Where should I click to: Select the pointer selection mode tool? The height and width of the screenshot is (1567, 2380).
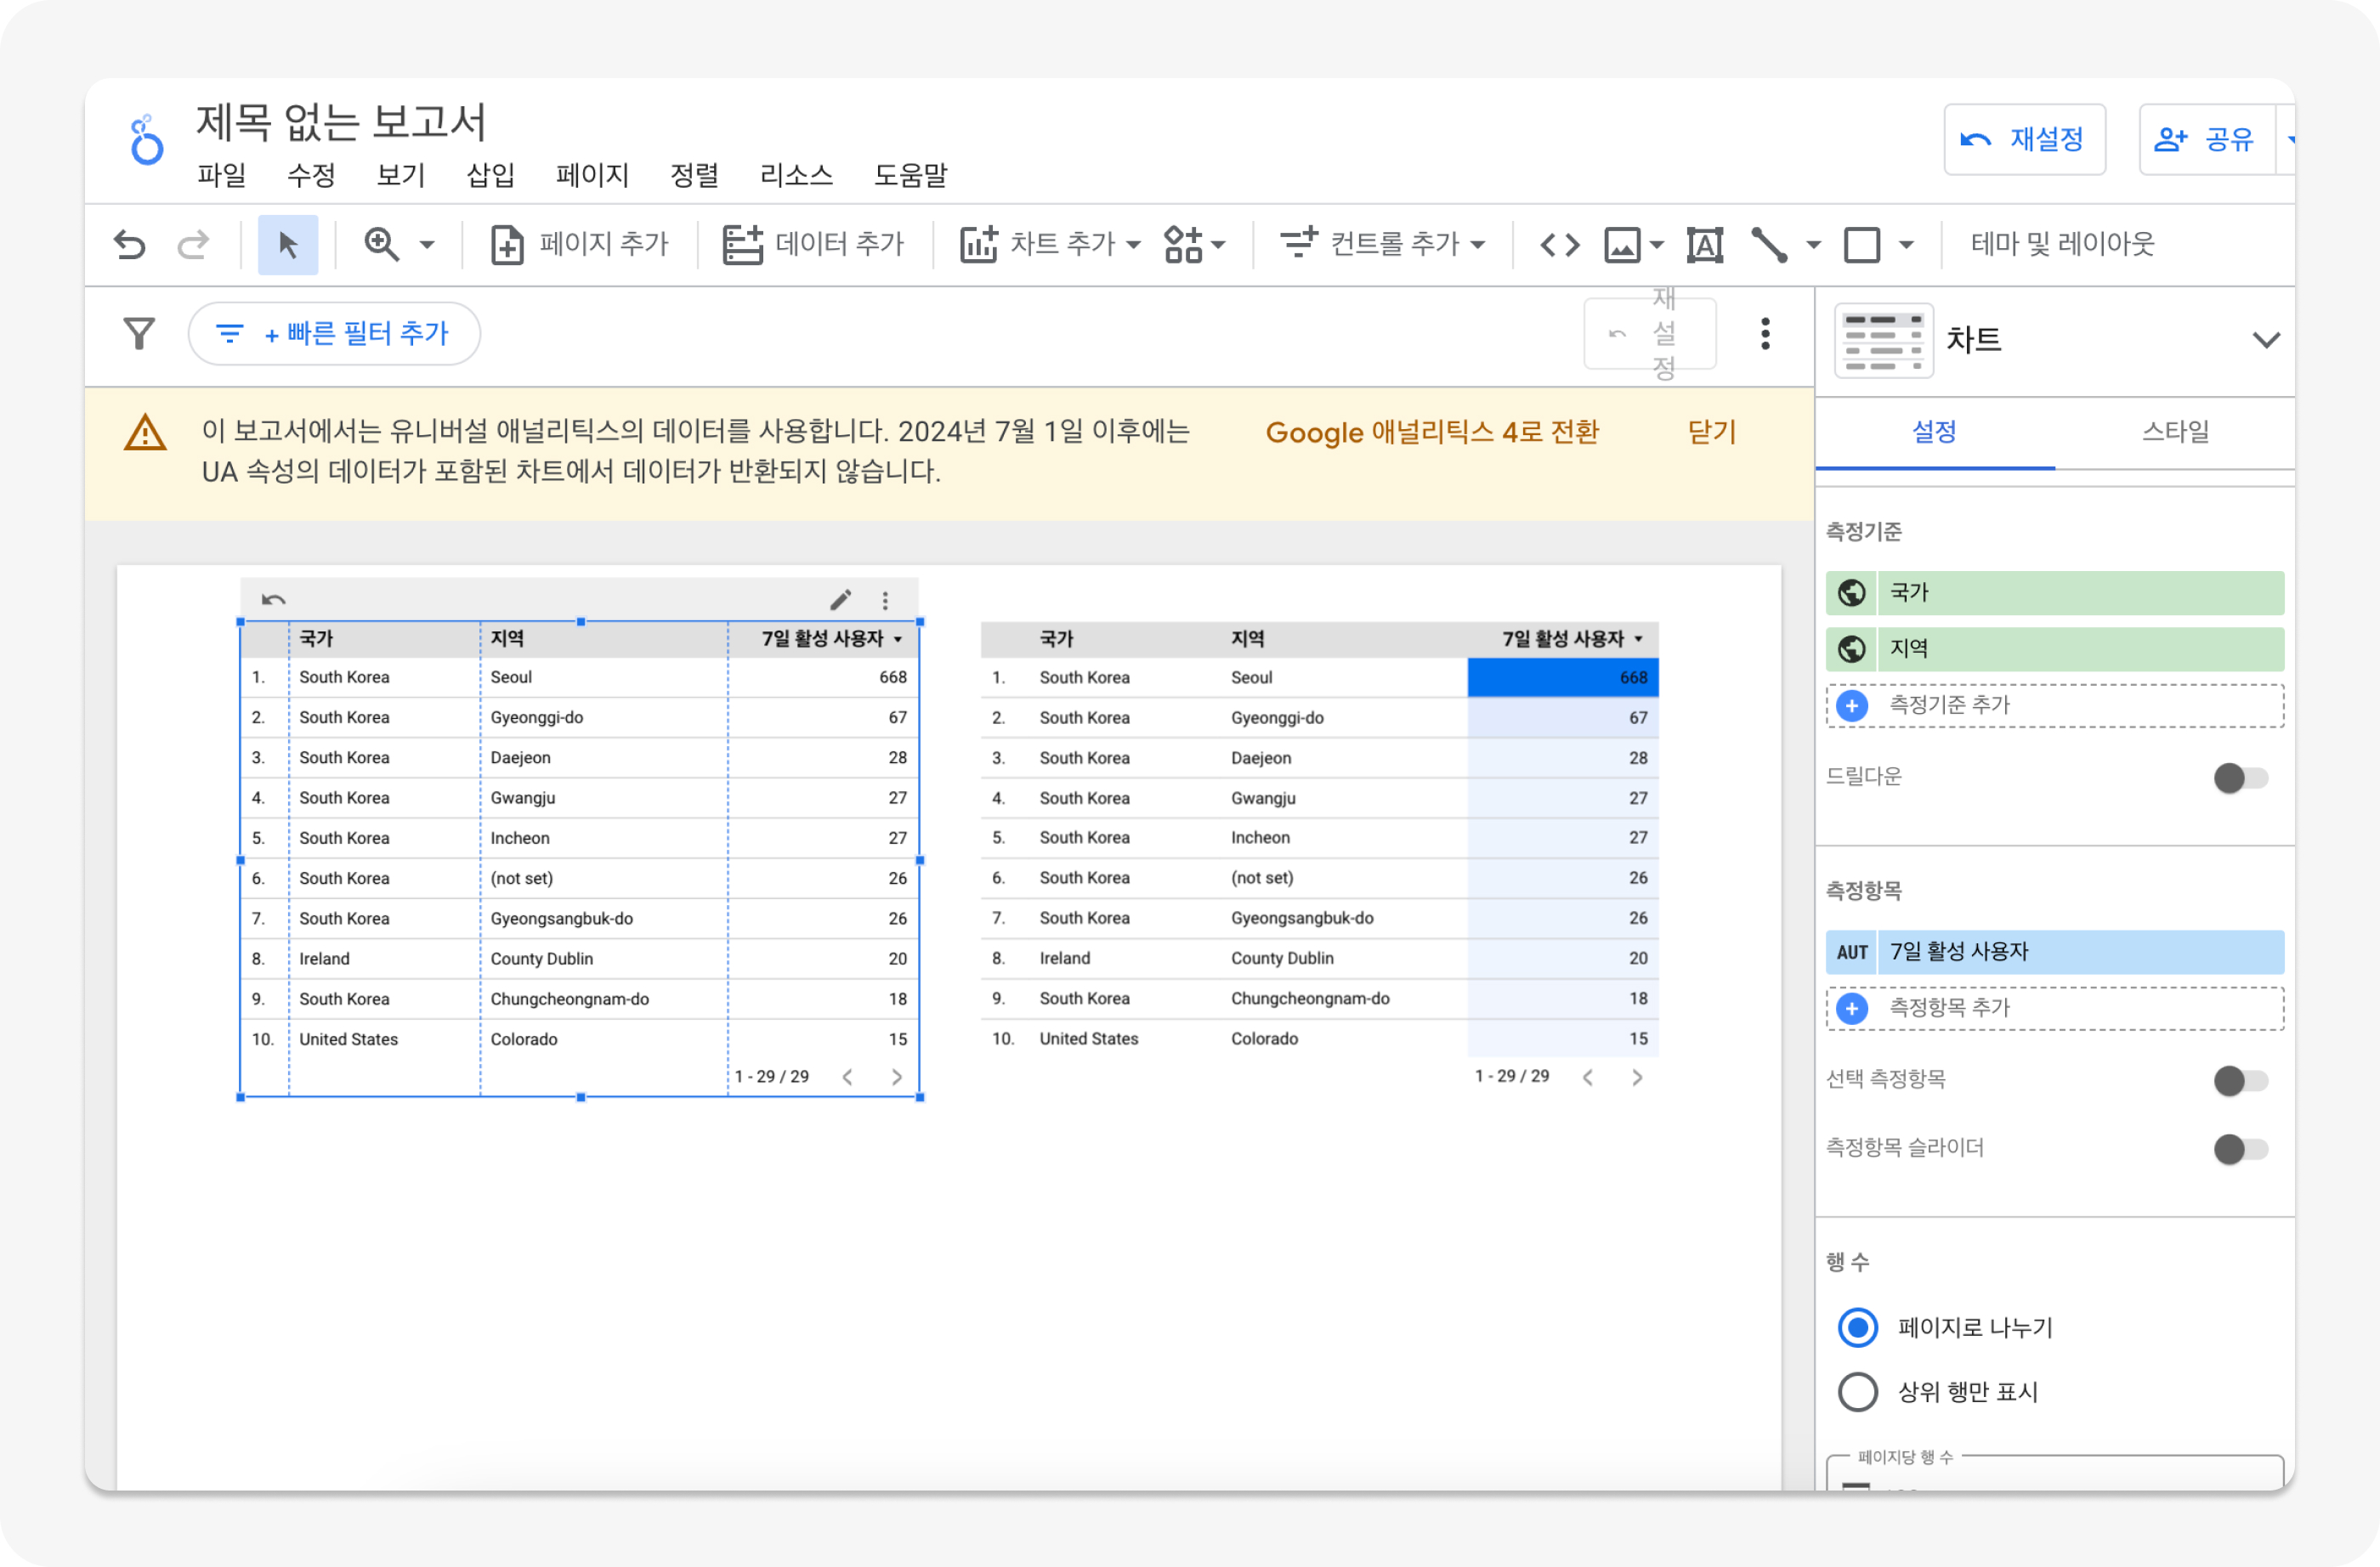288,244
